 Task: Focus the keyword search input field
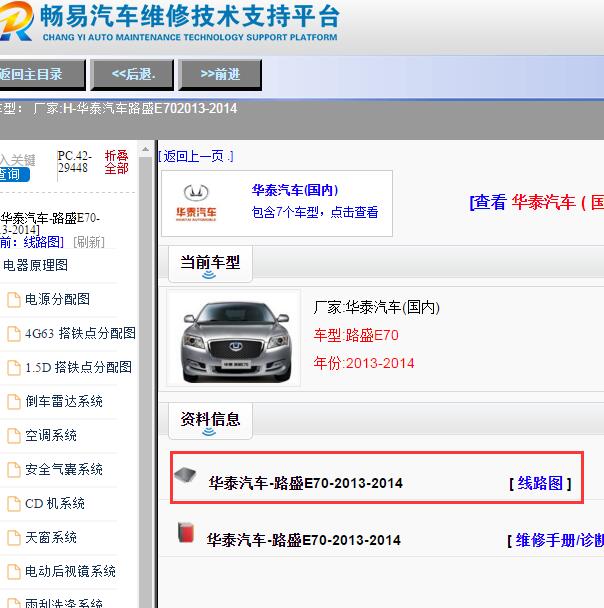pos(17,160)
